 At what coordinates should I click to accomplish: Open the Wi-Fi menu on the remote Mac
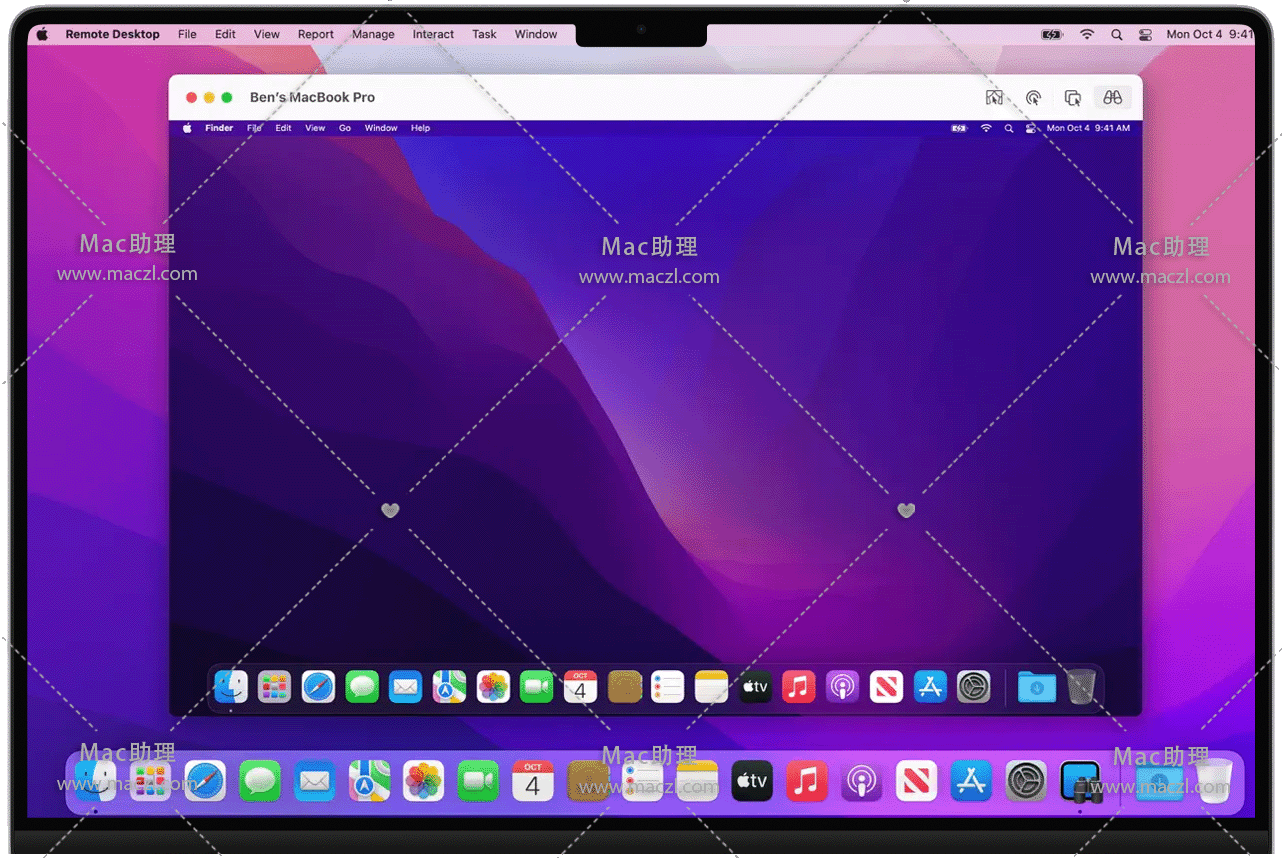(986, 128)
